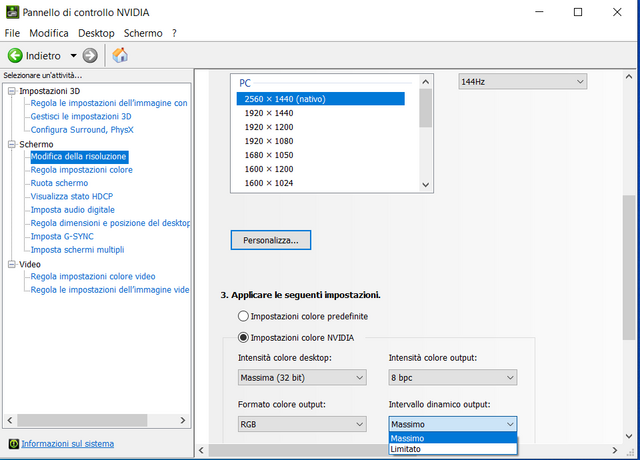Click the NVIDIA Control Panel title icon
The height and width of the screenshot is (460, 640).
click(12, 12)
